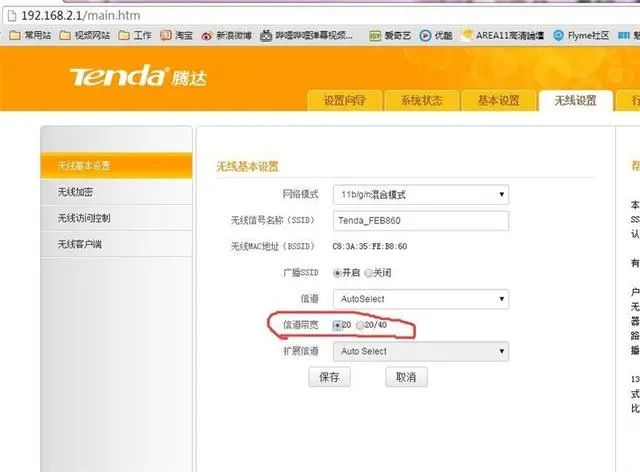The width and height of the screenshot is (640, 472).
Task: Select 20 for 信道带宽
Action: [x=337, y=325]
